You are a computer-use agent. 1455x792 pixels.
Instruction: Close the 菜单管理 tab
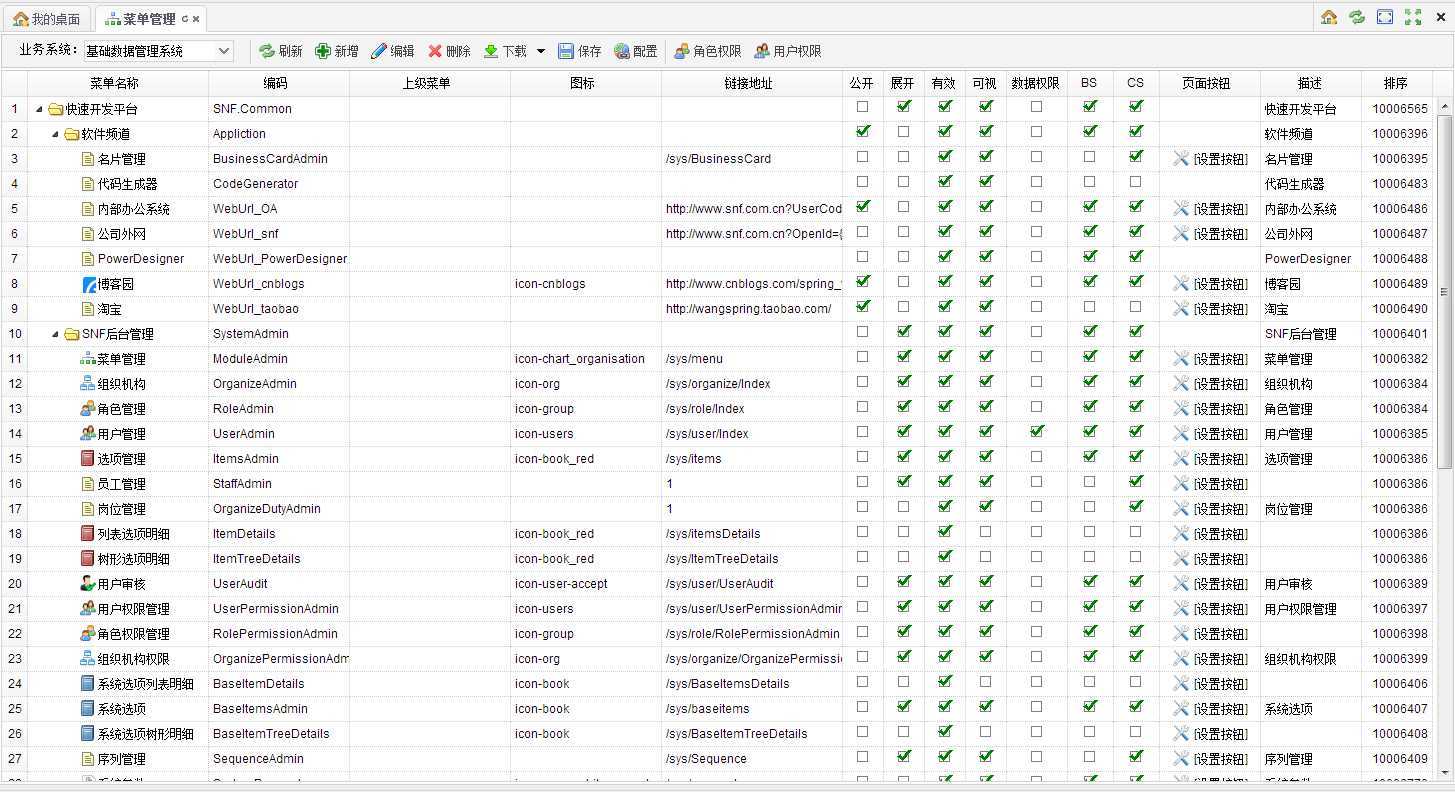point(196,19)
